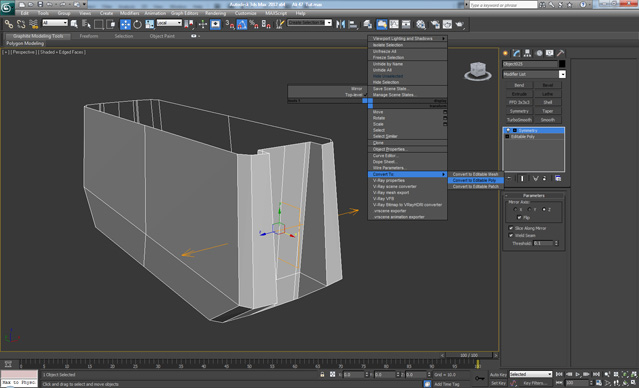
Task: Click the Make Unique icon below stack
Action: [x=535, y=179]
